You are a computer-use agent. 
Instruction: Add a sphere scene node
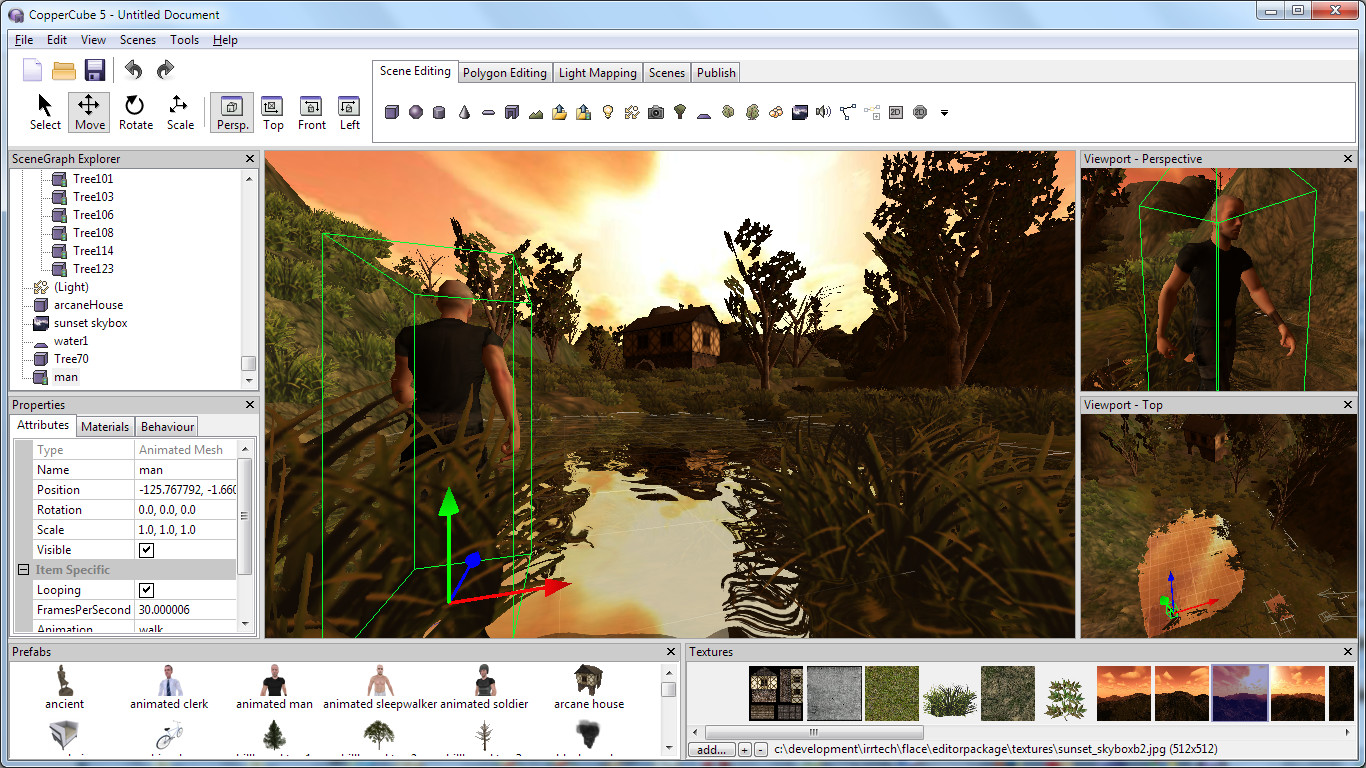[416, 112]
